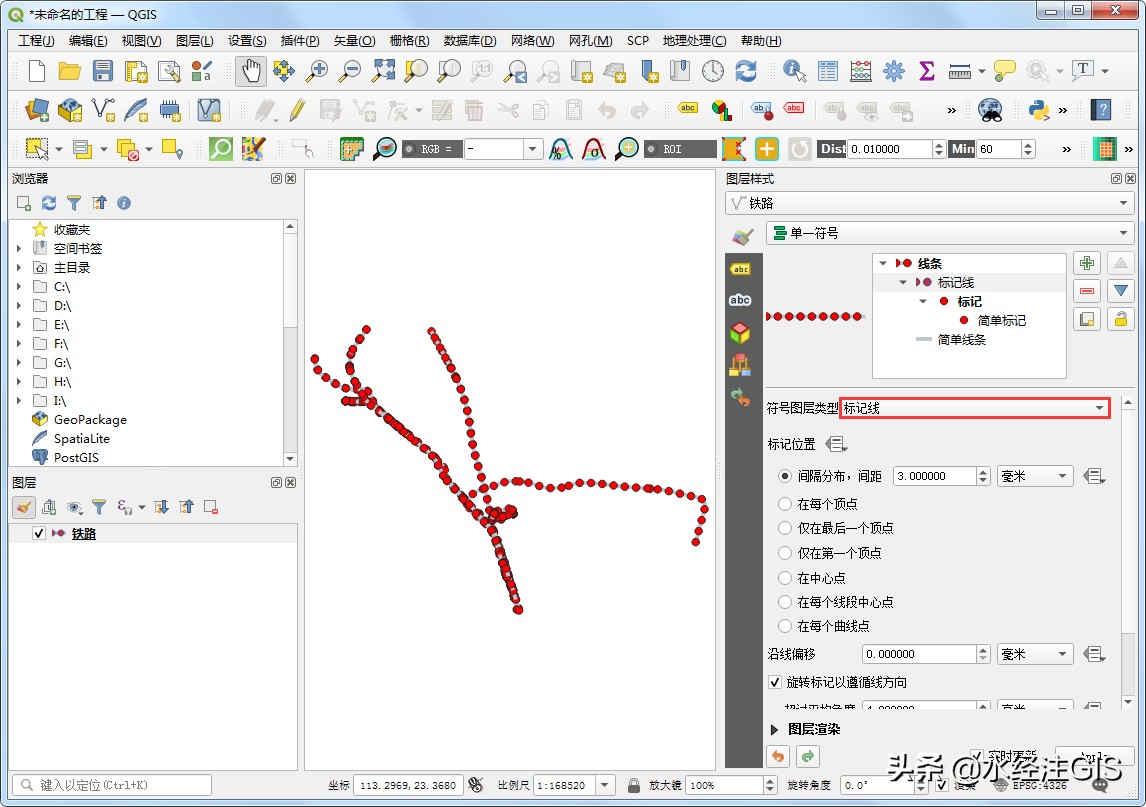1146x807 pixels.
Task: Open GeoPackage in browser tree
Action: (x=89, y=420)
